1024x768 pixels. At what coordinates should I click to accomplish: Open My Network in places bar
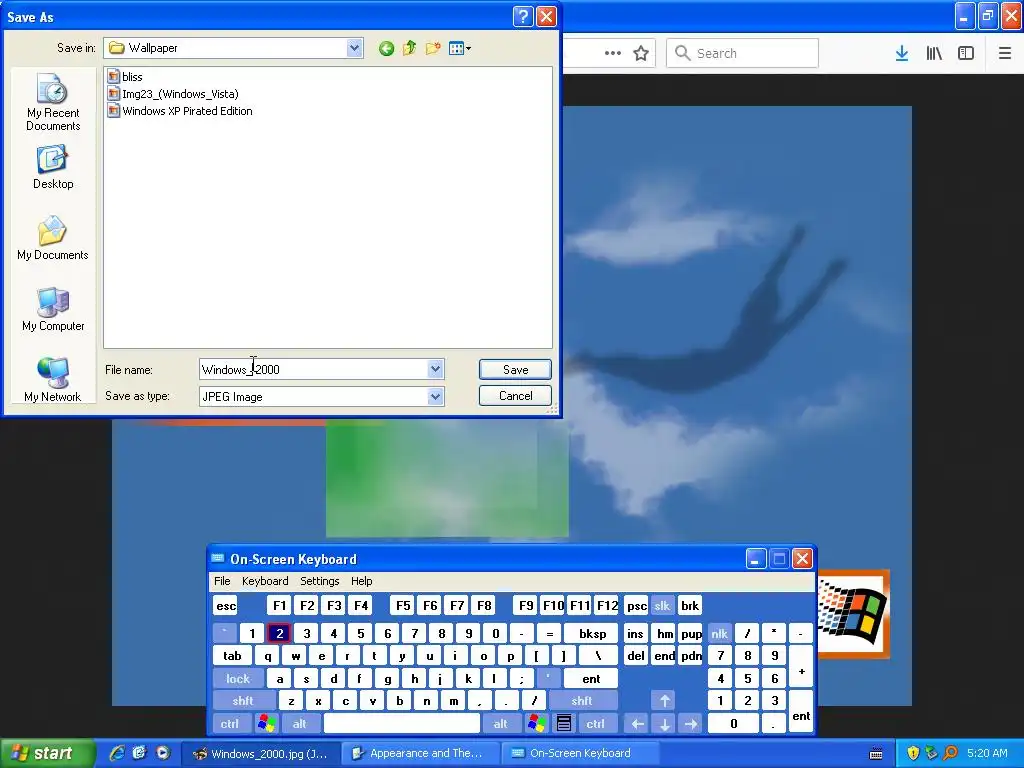coord(53,380)
